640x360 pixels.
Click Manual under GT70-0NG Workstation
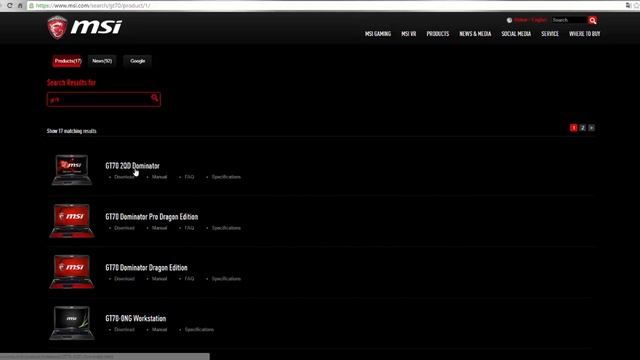[x=159, y=329]
